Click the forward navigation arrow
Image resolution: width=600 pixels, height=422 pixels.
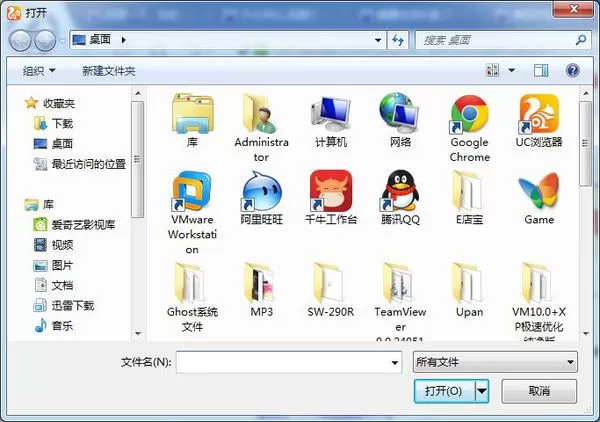[45, 41]
